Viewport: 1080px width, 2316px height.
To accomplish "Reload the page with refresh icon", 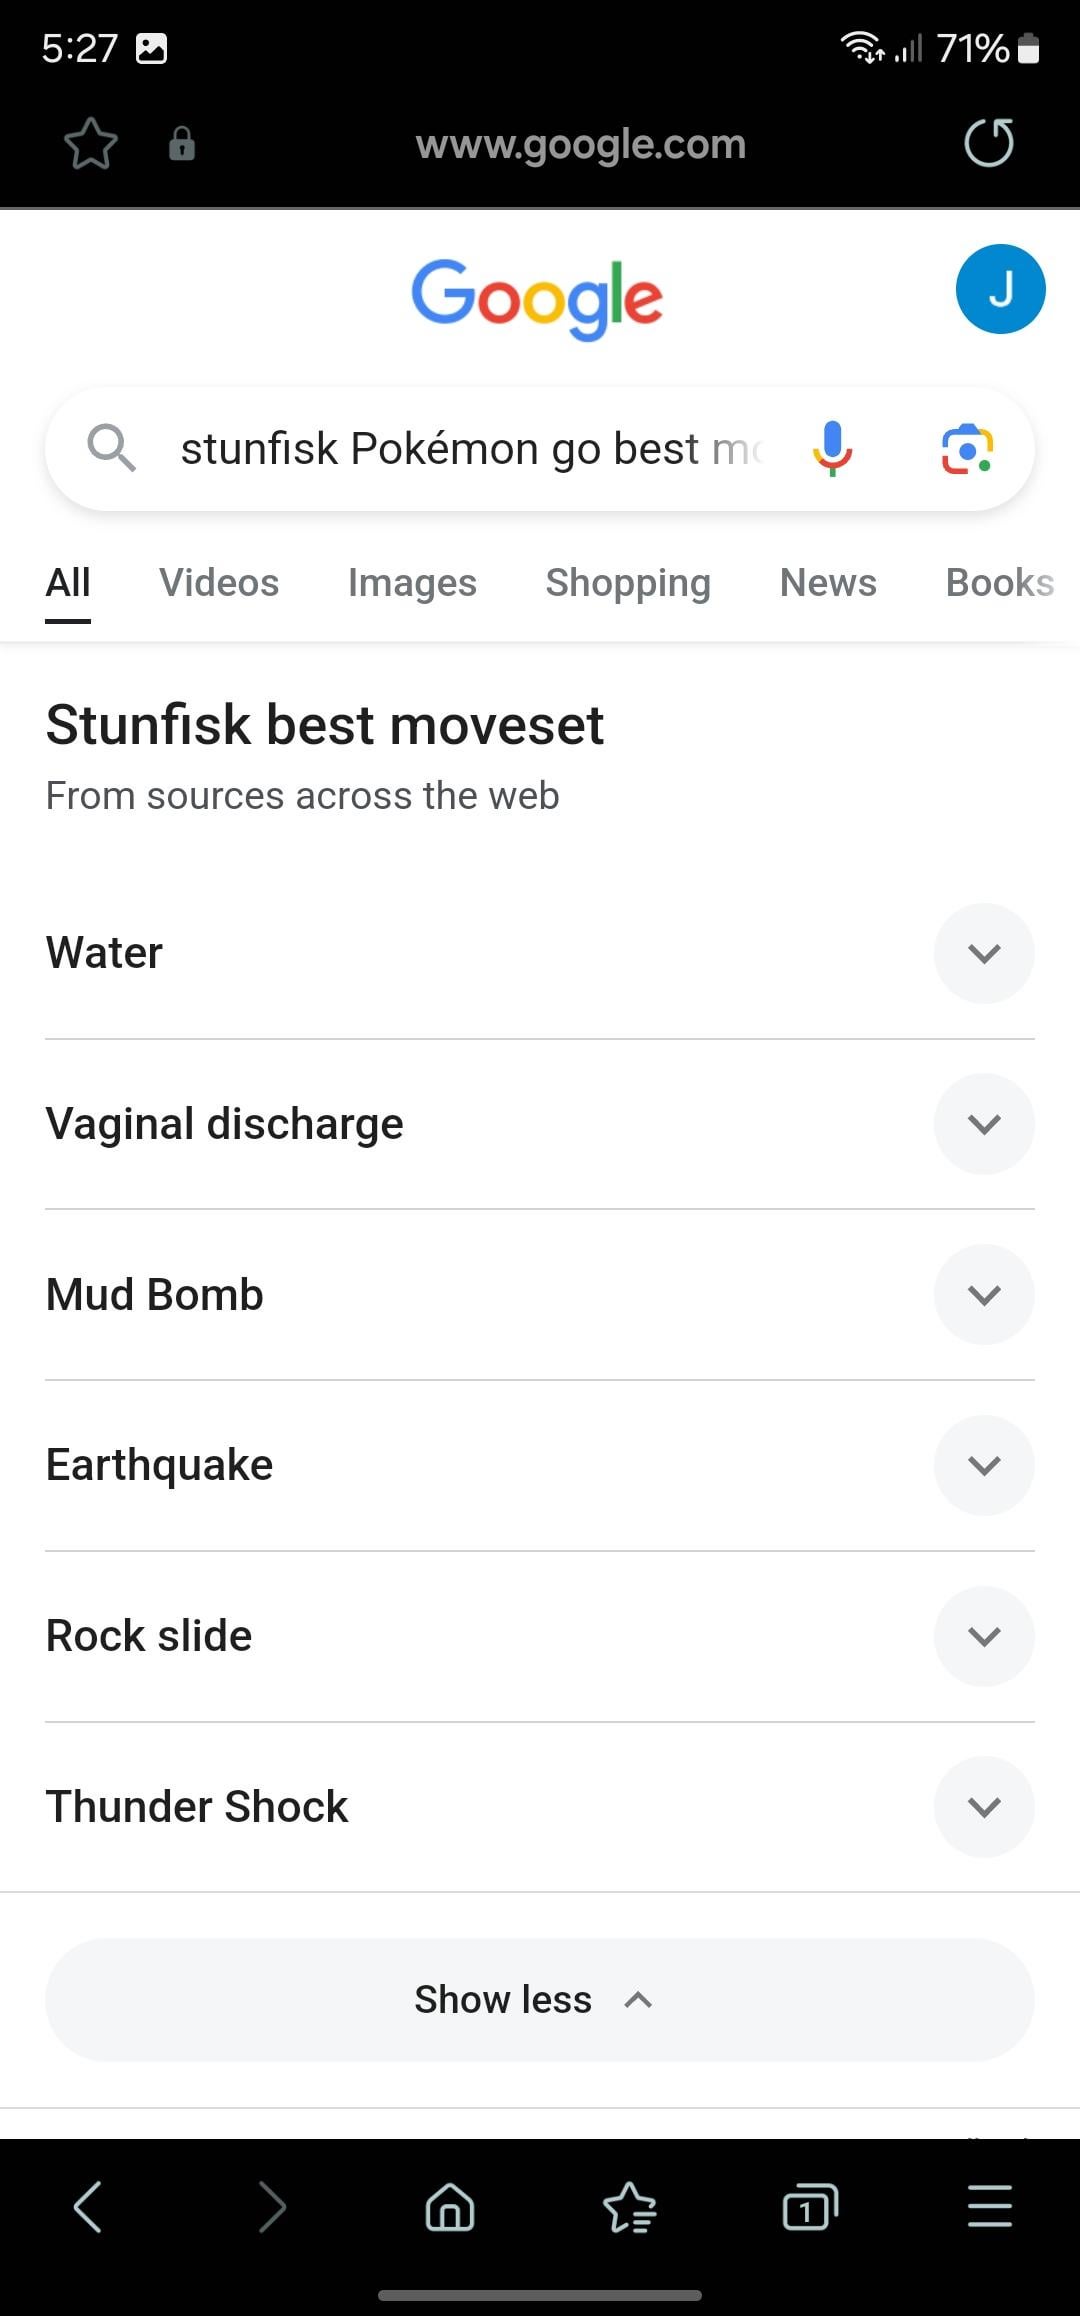I will (988, 143).
